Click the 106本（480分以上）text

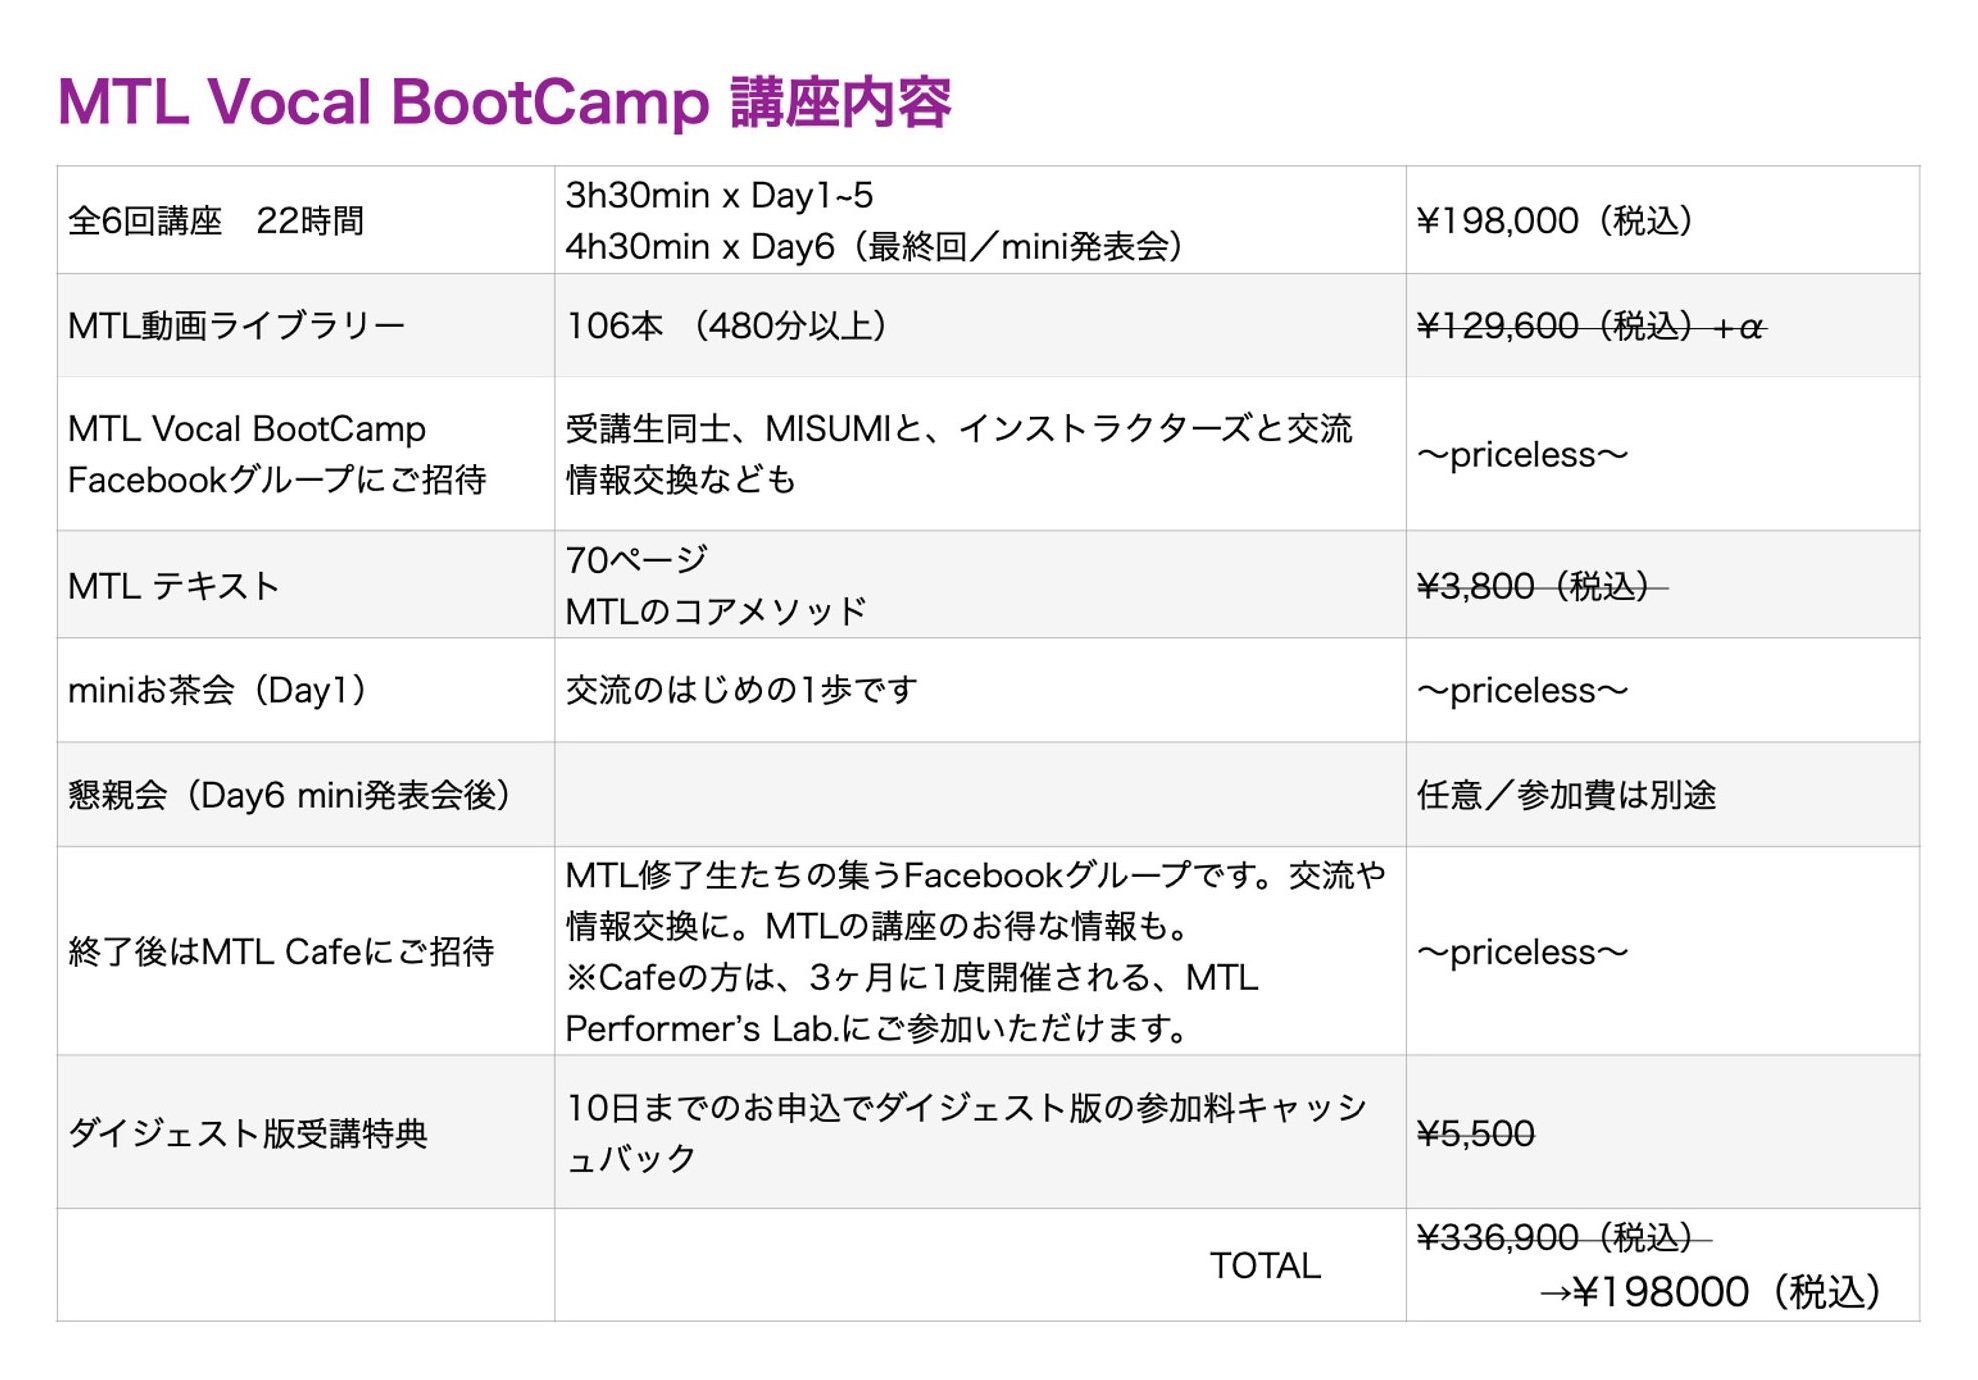pos(726,326)
